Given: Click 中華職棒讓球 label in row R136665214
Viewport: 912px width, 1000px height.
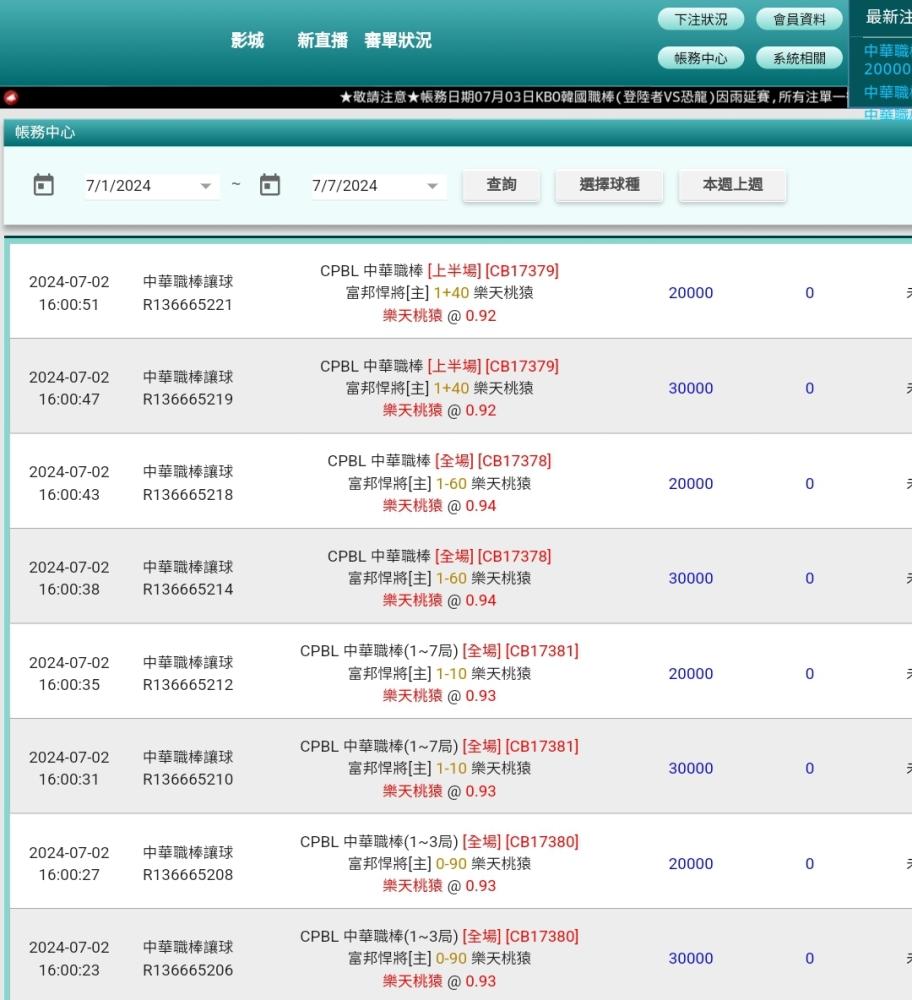Looking at the screenshot, I should click(188, 567).
